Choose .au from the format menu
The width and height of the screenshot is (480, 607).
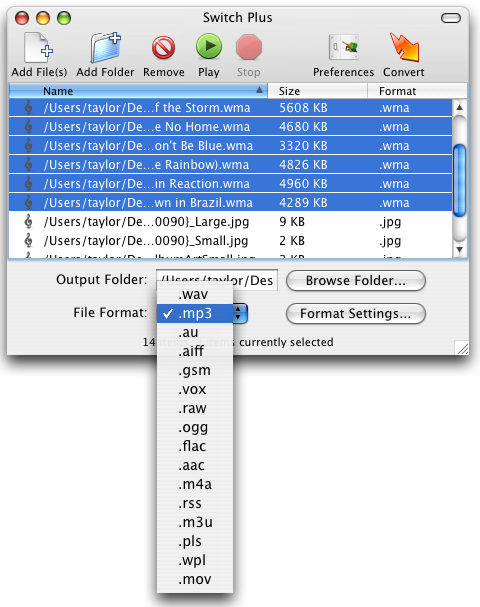click(195, 332)
